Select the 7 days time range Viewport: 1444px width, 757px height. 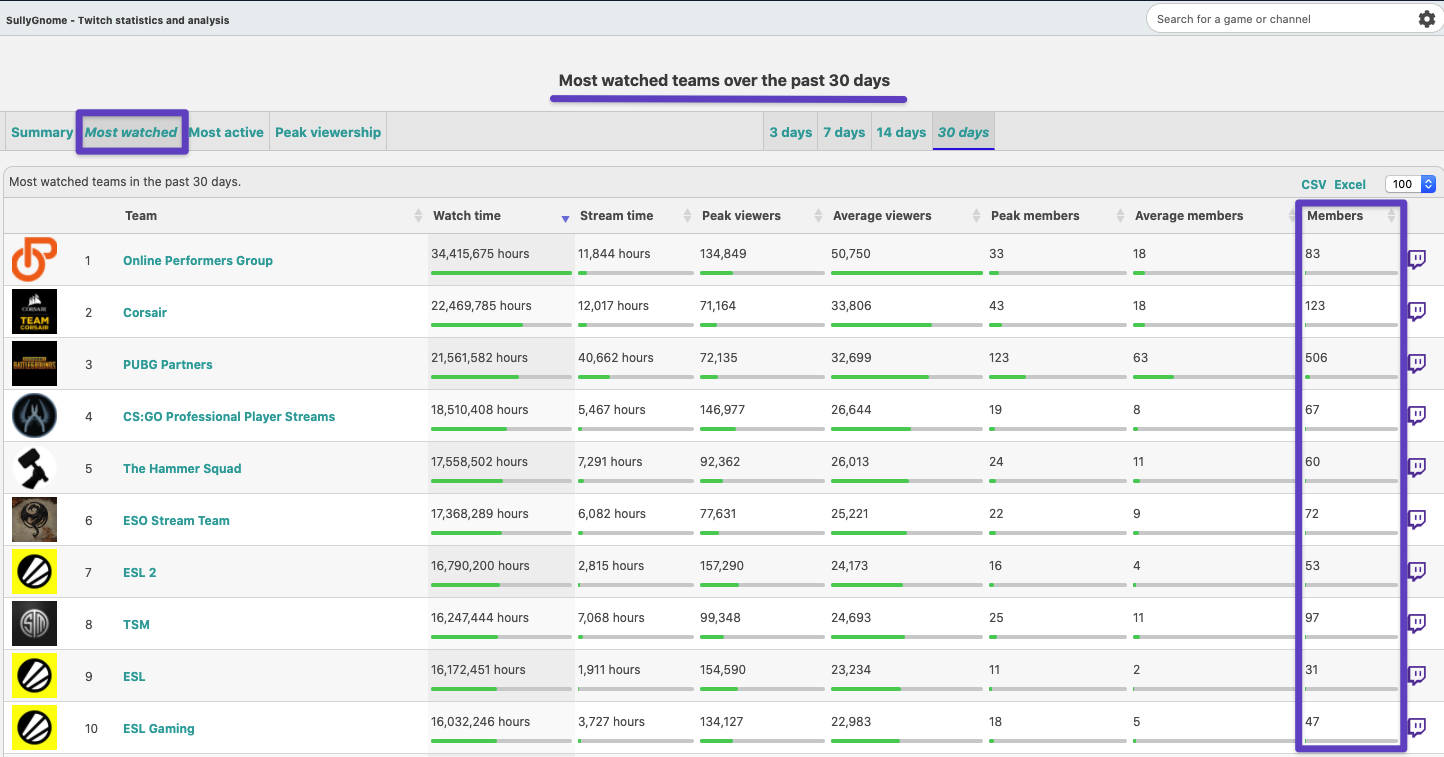[843, 132]
